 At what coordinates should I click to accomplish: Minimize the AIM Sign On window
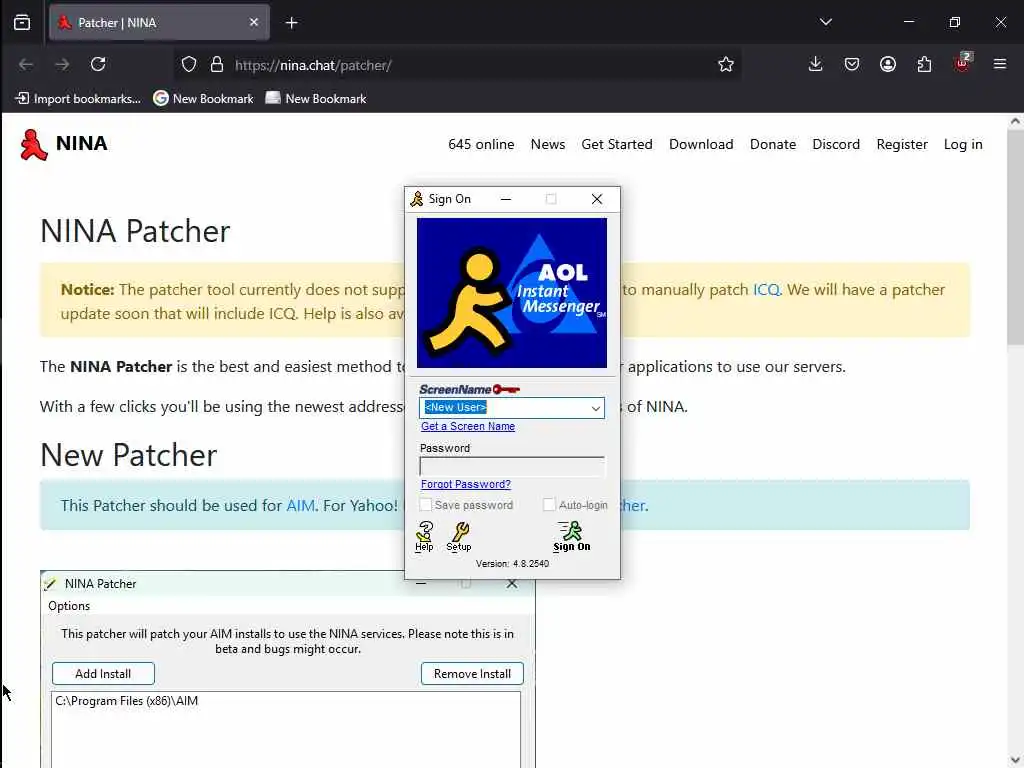pos(505,199)
